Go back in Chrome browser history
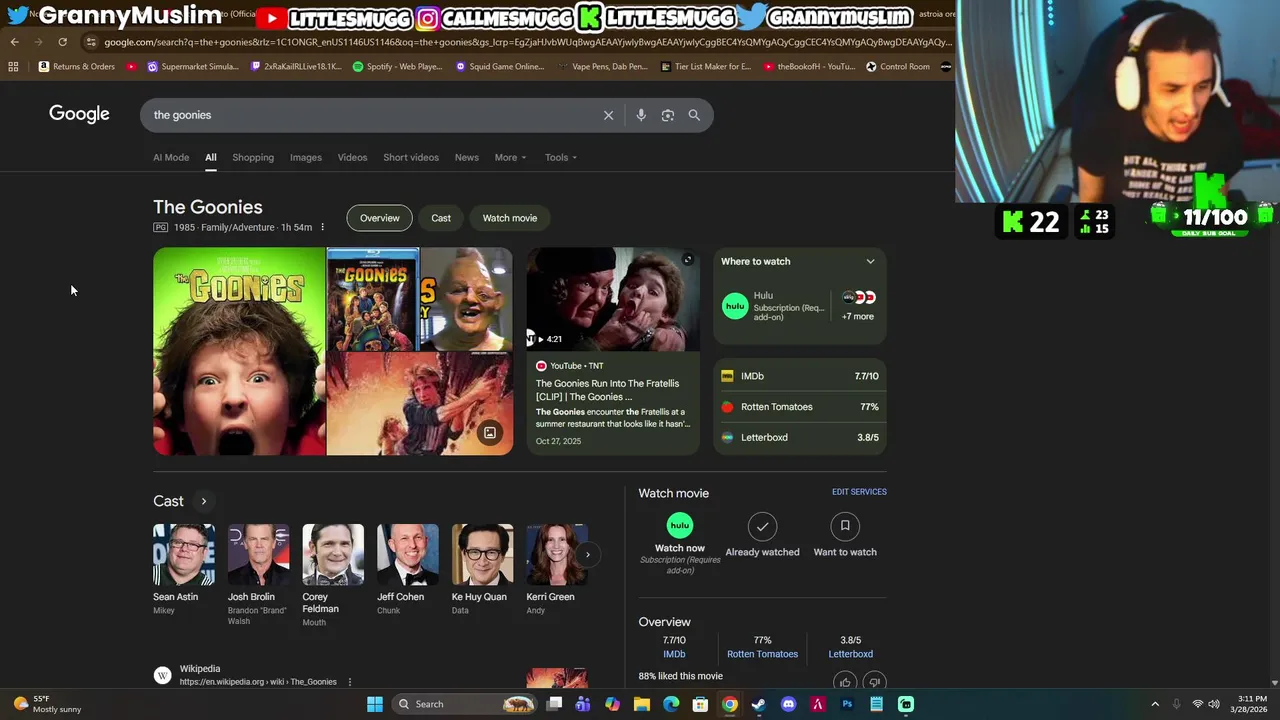Viewport: 1280px width, 720px height. [14, 42]
